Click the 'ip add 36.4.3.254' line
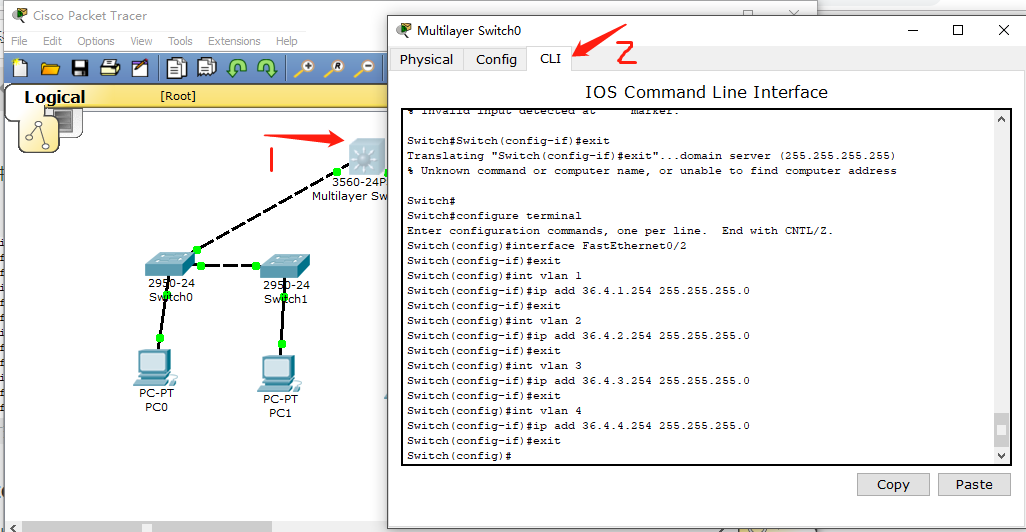 578,381
